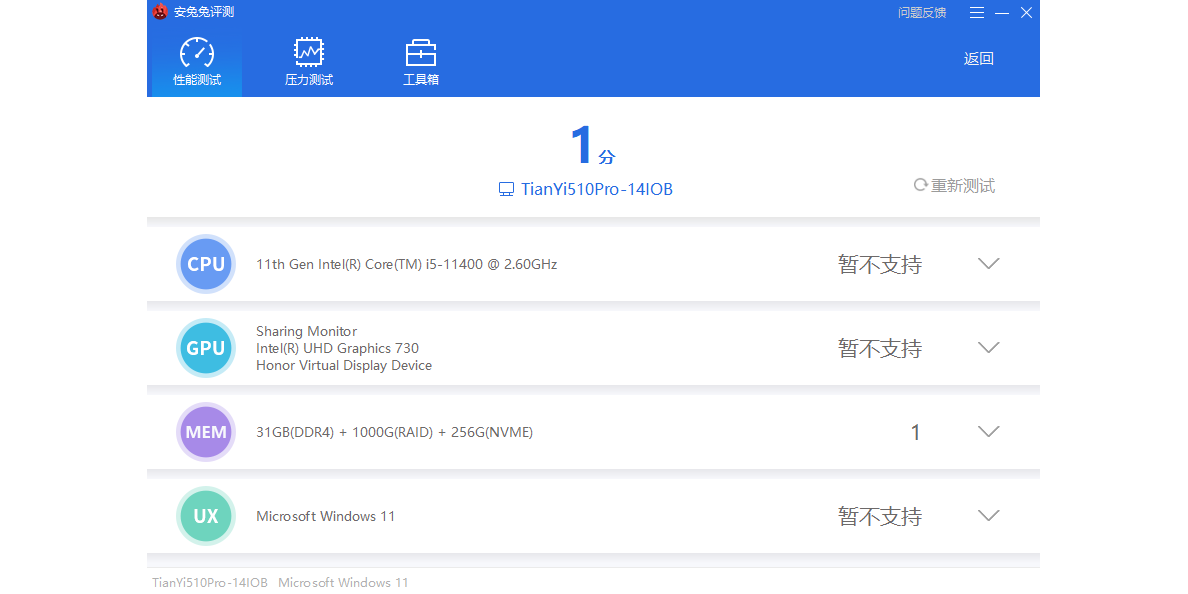Click the blue CPU circle icon

coord(206,265)
